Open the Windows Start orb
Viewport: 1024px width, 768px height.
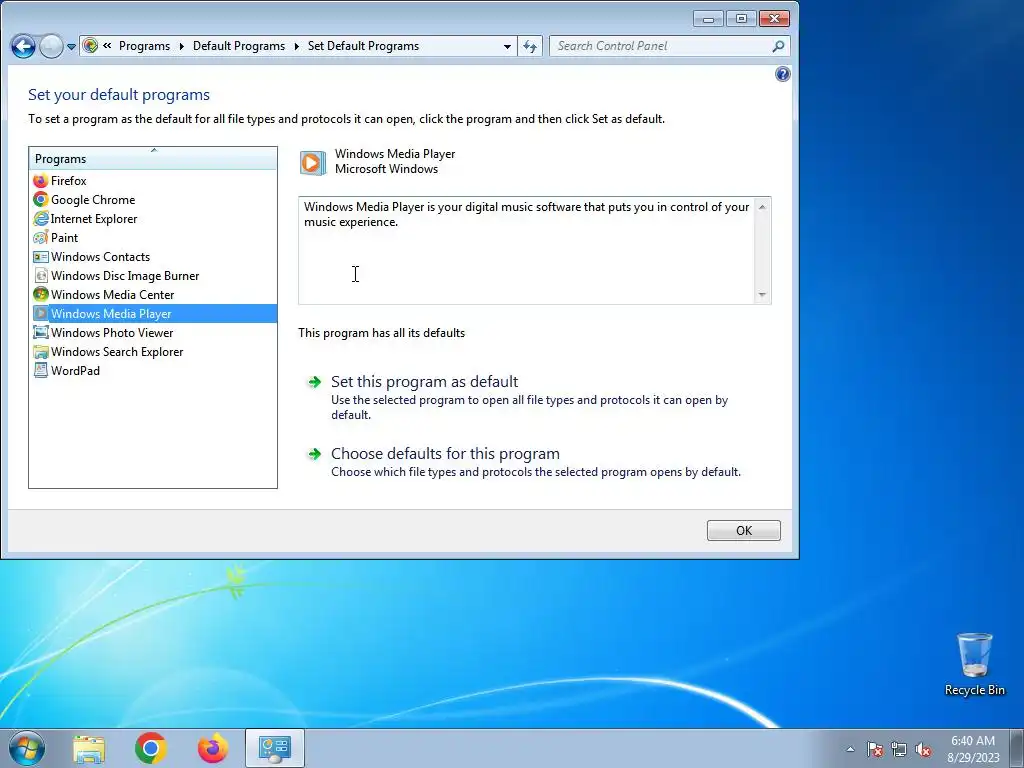tap(27, 748)
